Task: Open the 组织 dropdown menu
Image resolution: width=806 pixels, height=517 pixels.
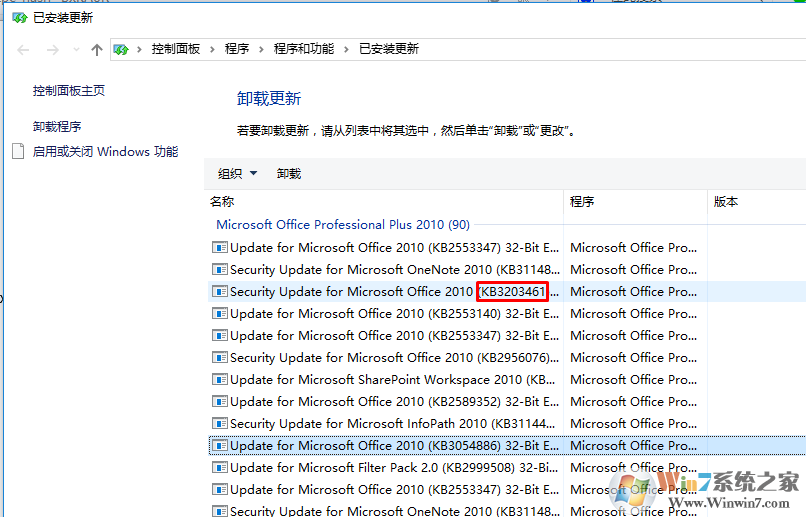Action: pos(237,174)
